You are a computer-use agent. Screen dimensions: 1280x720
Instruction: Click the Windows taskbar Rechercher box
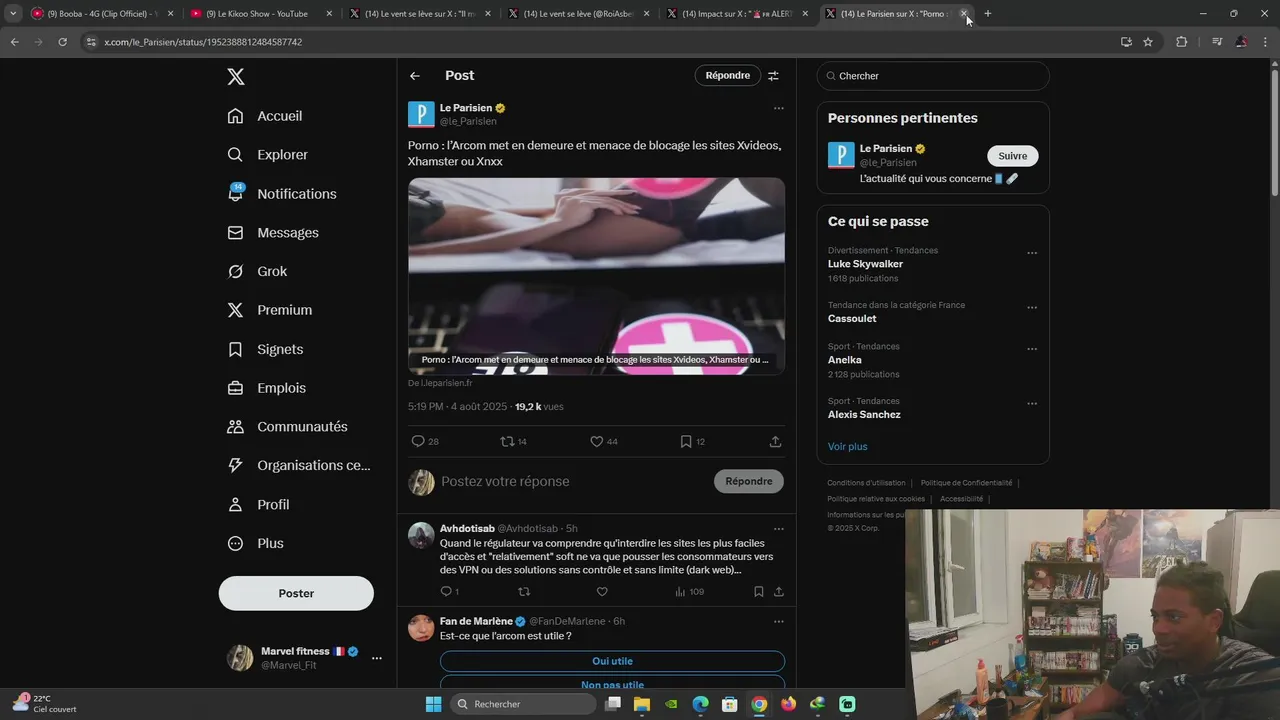point(523,704)
